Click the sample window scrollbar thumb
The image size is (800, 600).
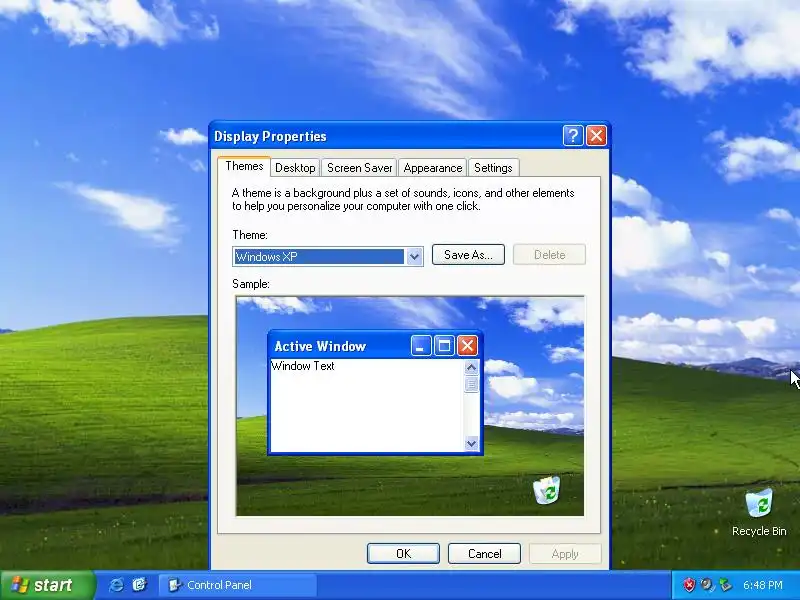471,384
